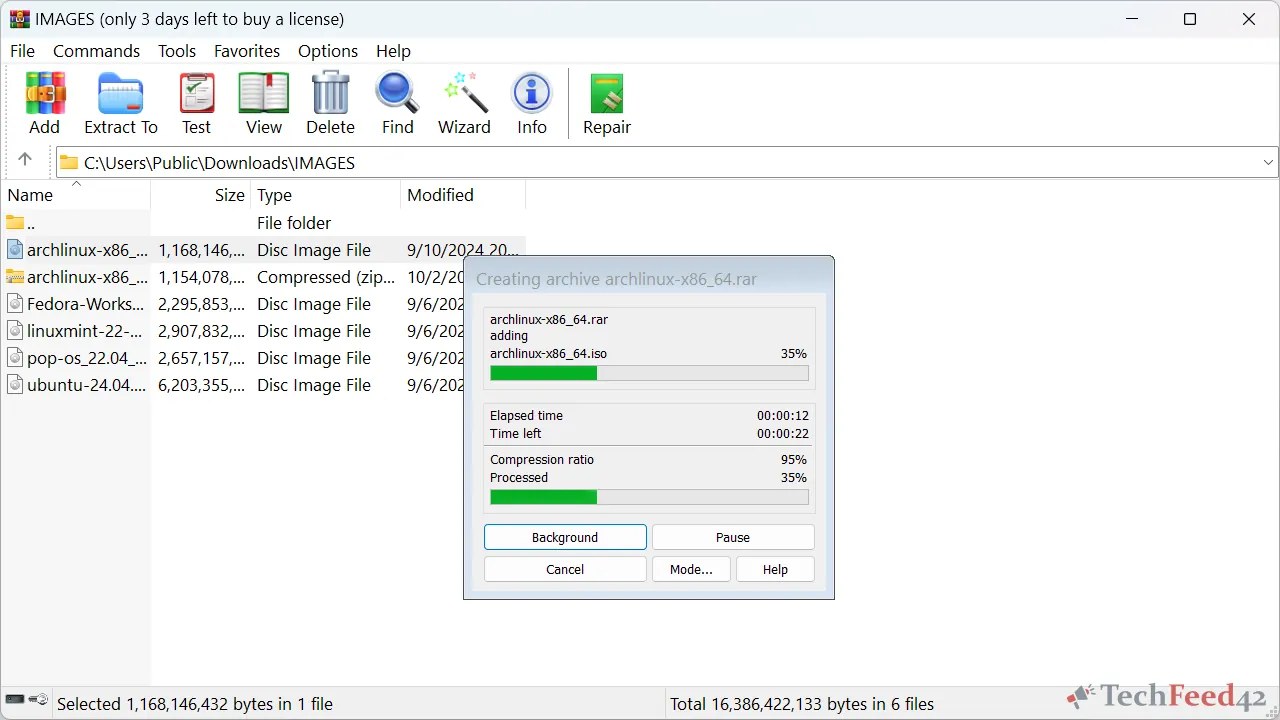Screen dimensions: 1280x720
Task: Open the Find magnifier tool
Action: (397, 94)
